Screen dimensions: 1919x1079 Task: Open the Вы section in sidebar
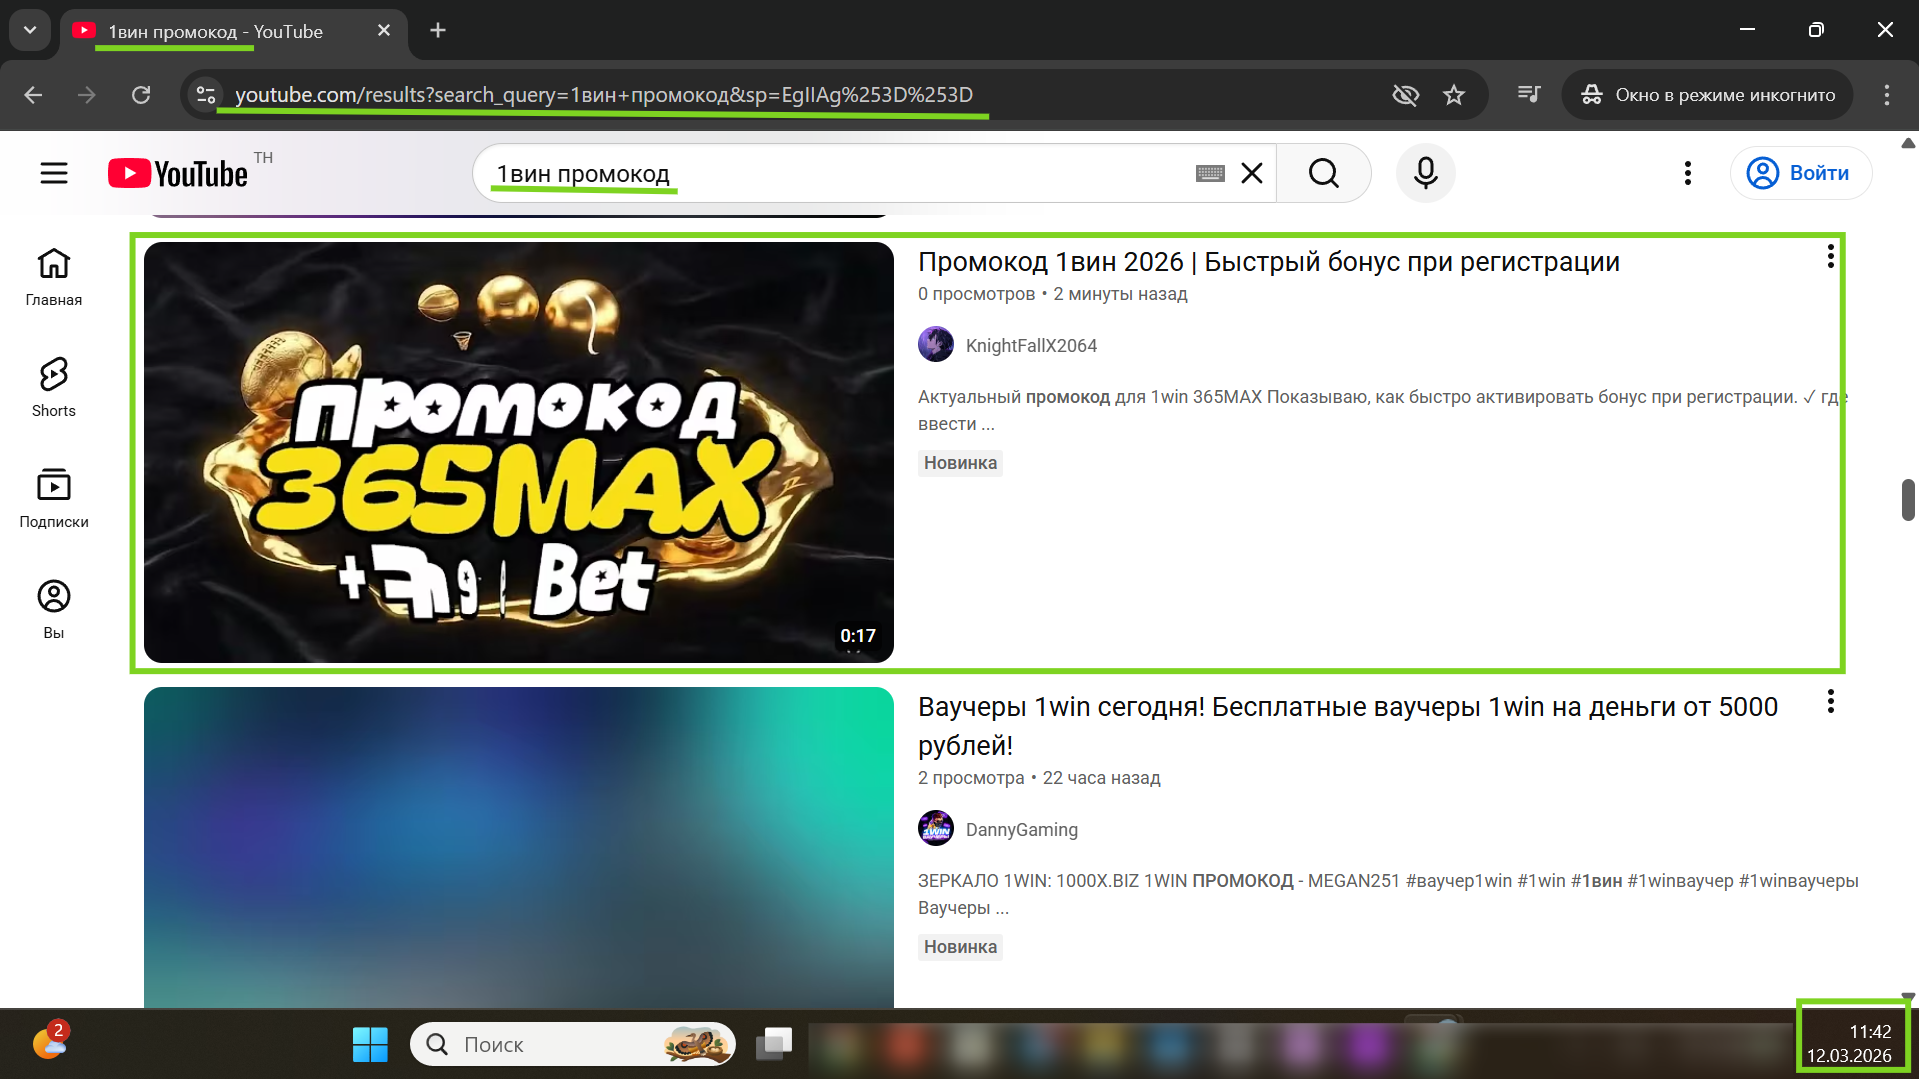point(54,610)
